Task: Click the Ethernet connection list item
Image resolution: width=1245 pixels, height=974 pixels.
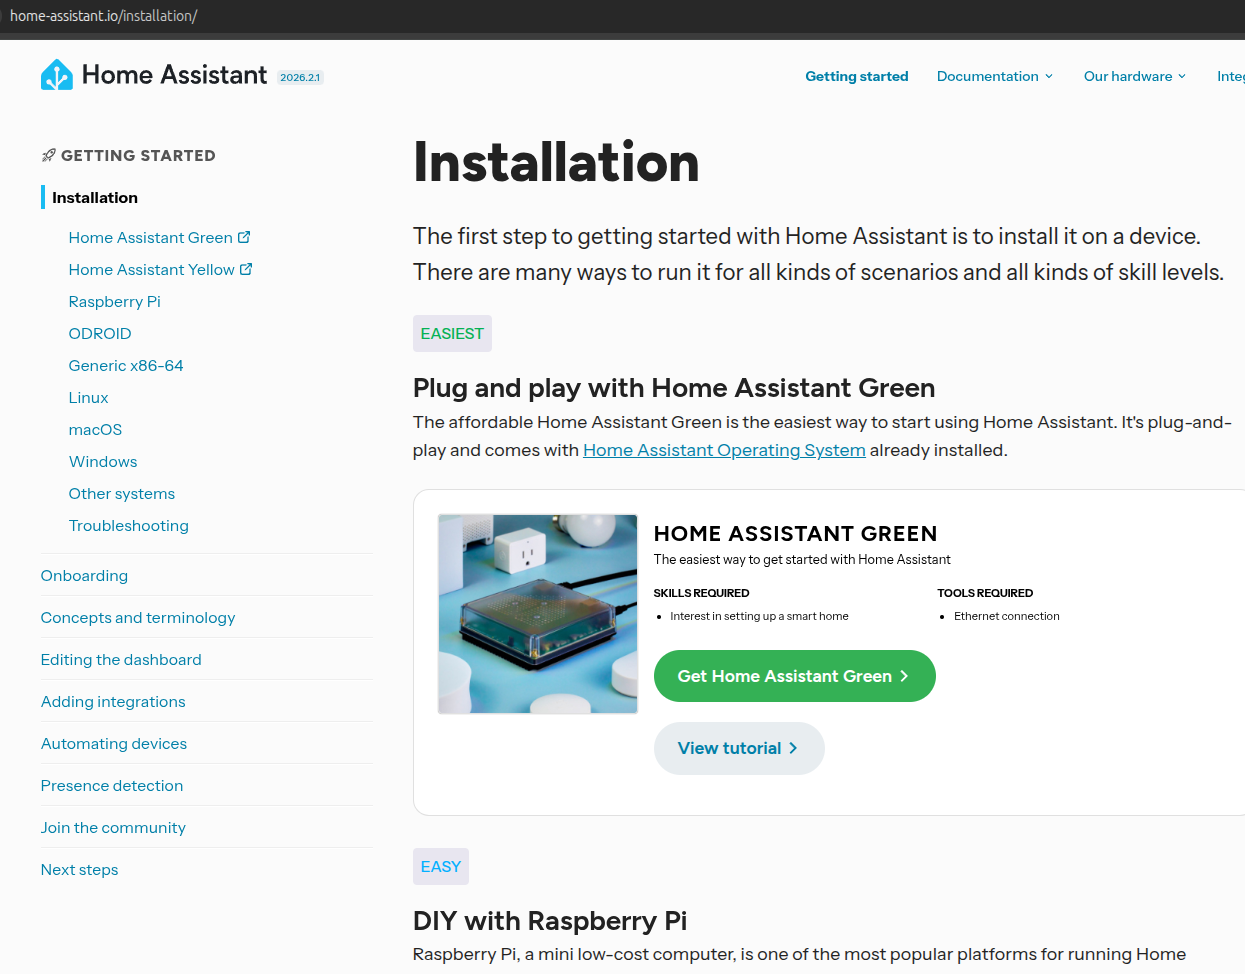Action: [1007, 616]
